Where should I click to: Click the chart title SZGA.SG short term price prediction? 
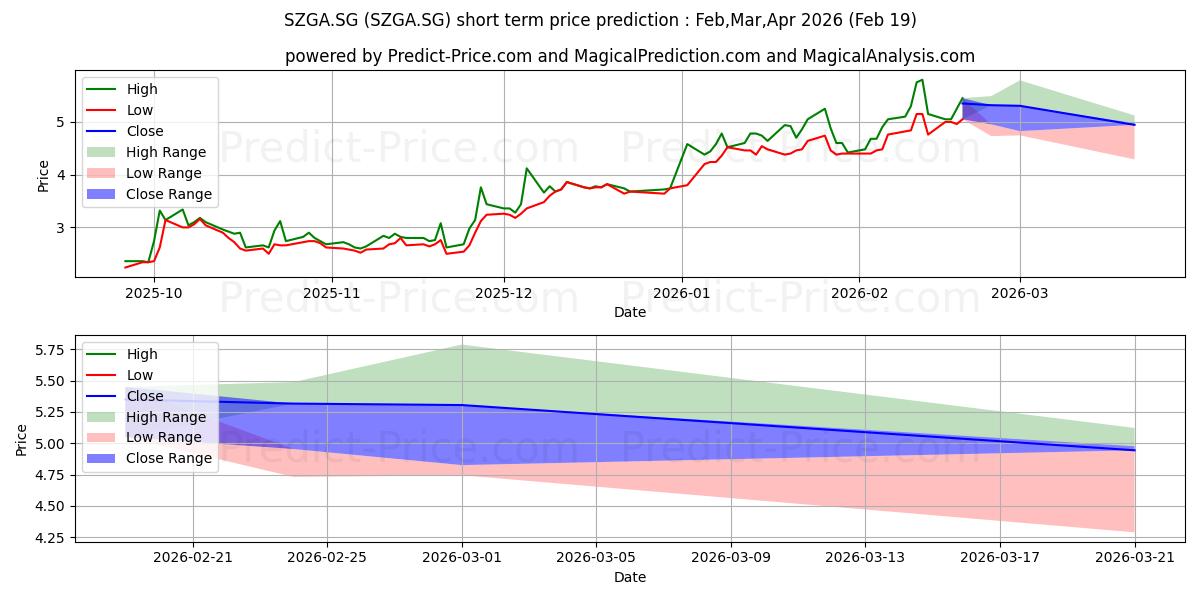coord(599,20)
